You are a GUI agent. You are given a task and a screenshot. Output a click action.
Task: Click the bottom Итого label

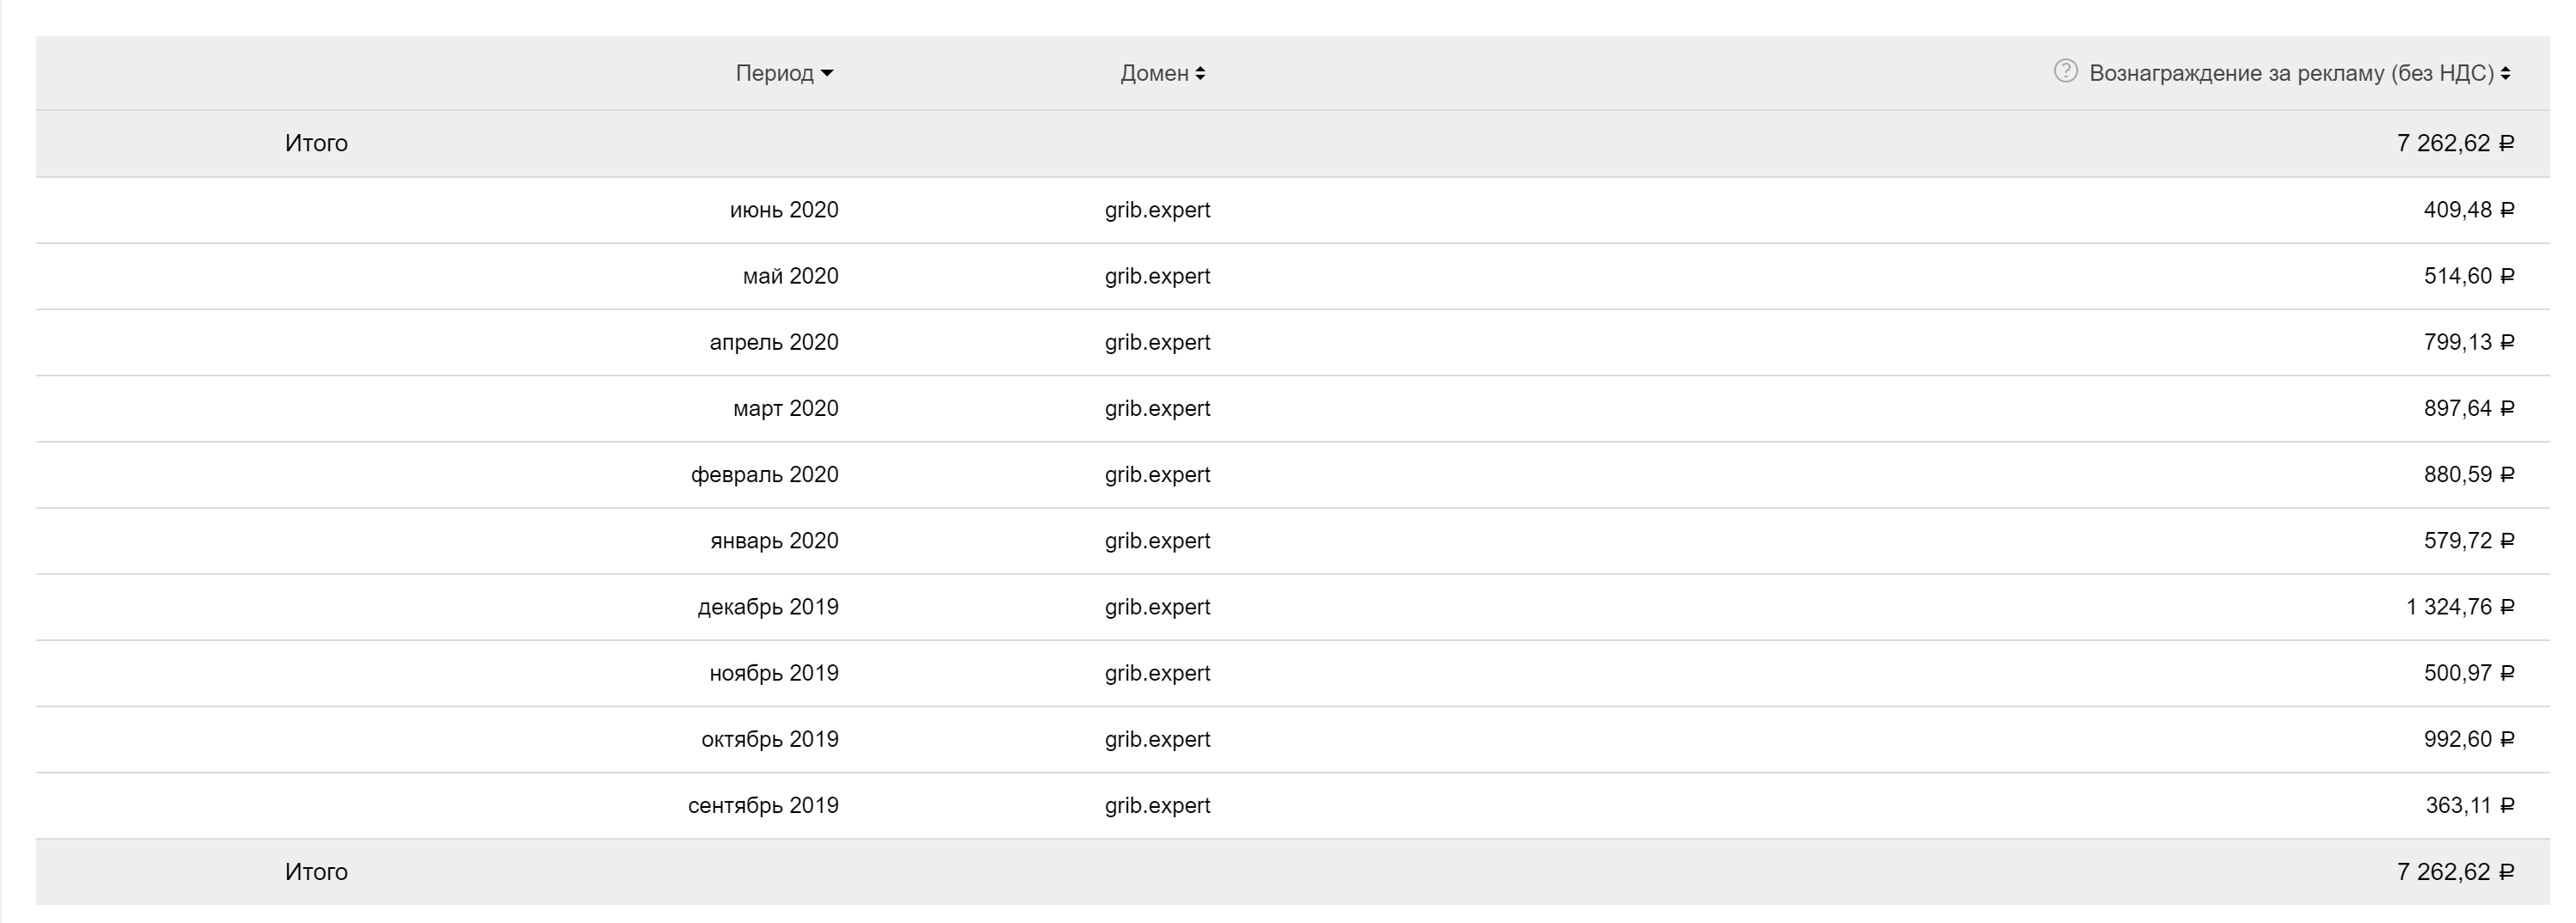pyautogui.click(x=316, y=872)
